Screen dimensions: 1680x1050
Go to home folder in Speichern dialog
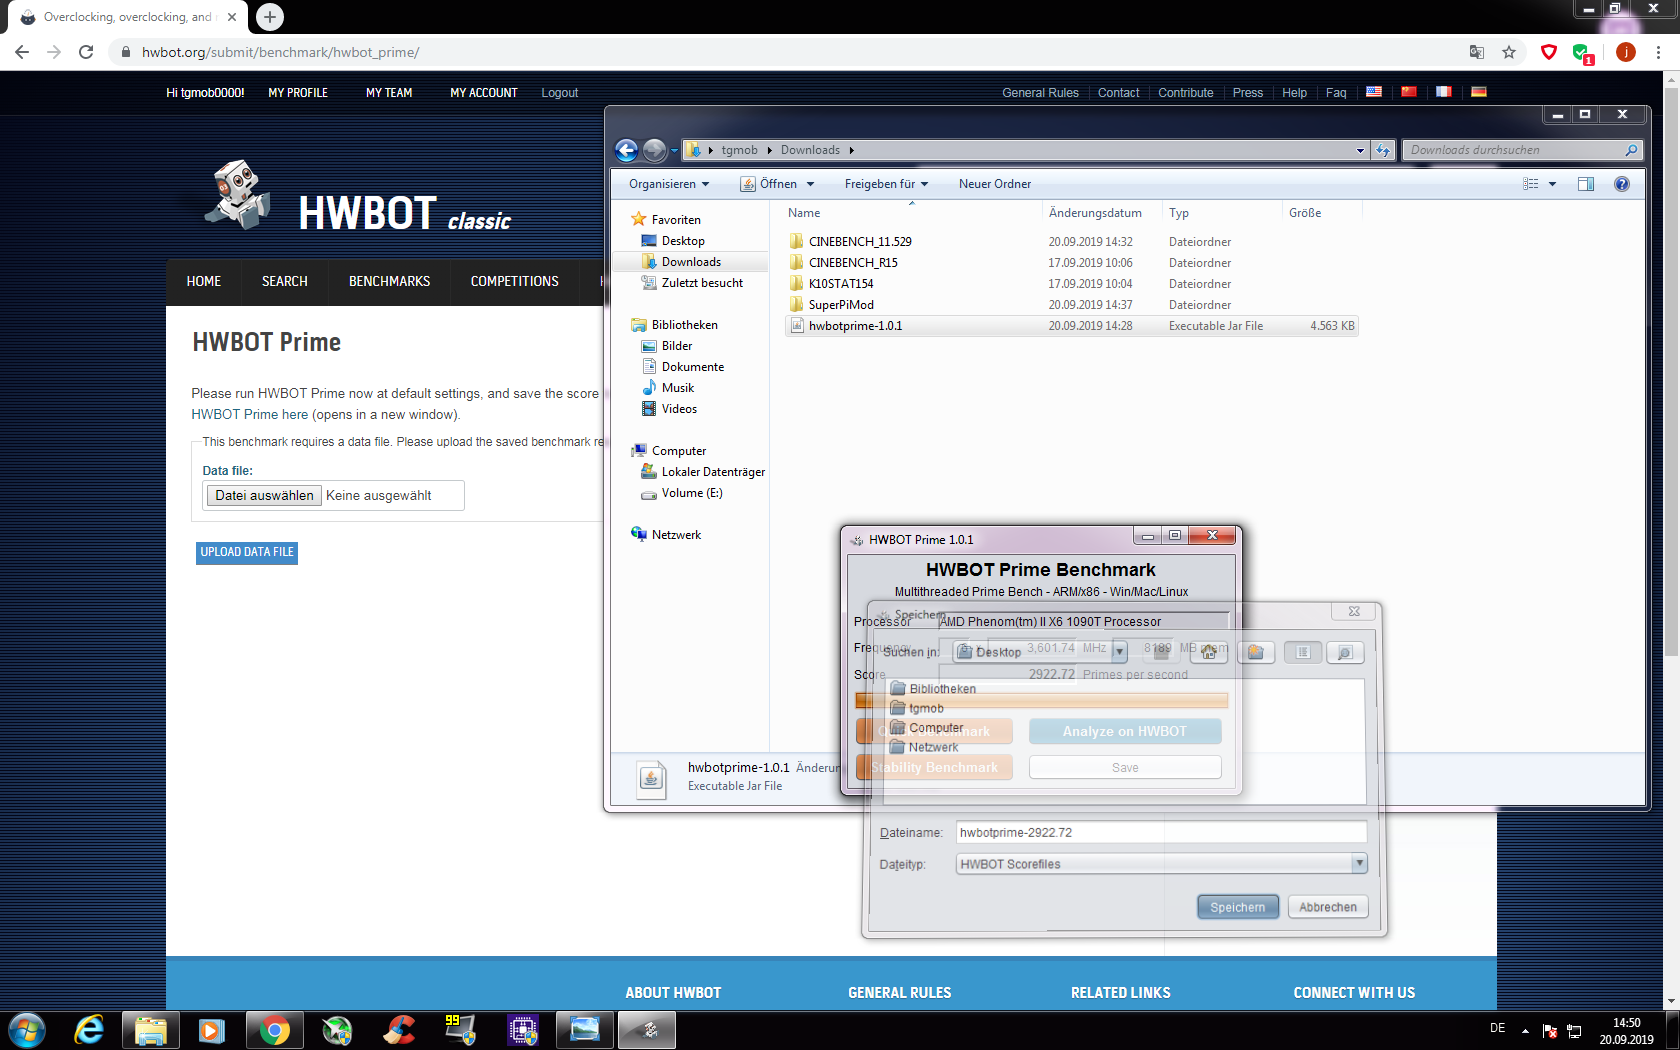(x=1209, y=652)
